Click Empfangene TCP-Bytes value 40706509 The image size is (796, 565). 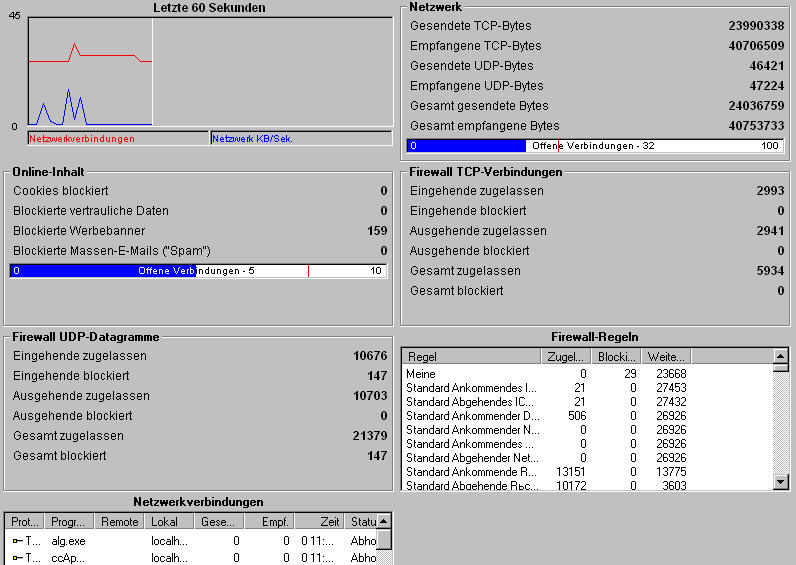click(x=756, y=46)
